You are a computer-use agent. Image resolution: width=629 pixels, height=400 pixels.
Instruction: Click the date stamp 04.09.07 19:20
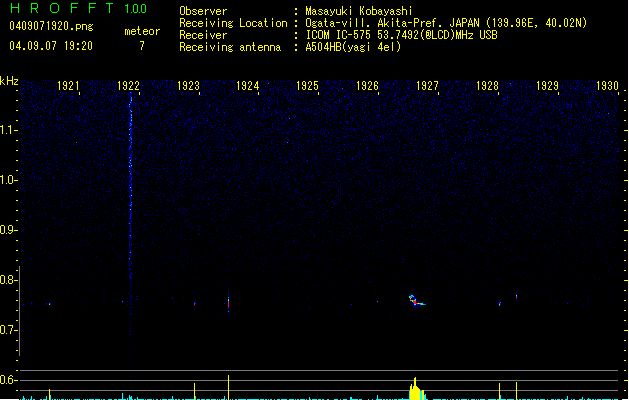point(51,46)
